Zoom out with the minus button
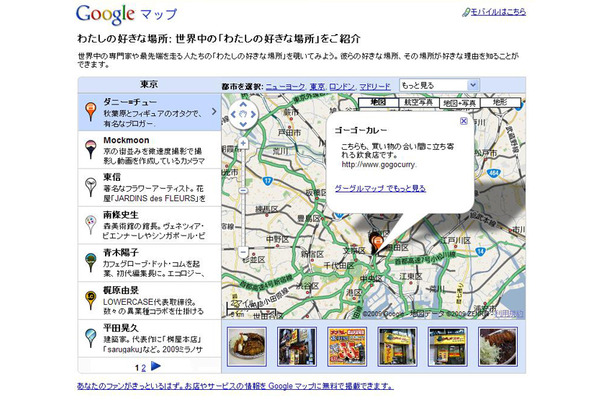The height and width of the screenshot is (400, 610). point(243,251)
